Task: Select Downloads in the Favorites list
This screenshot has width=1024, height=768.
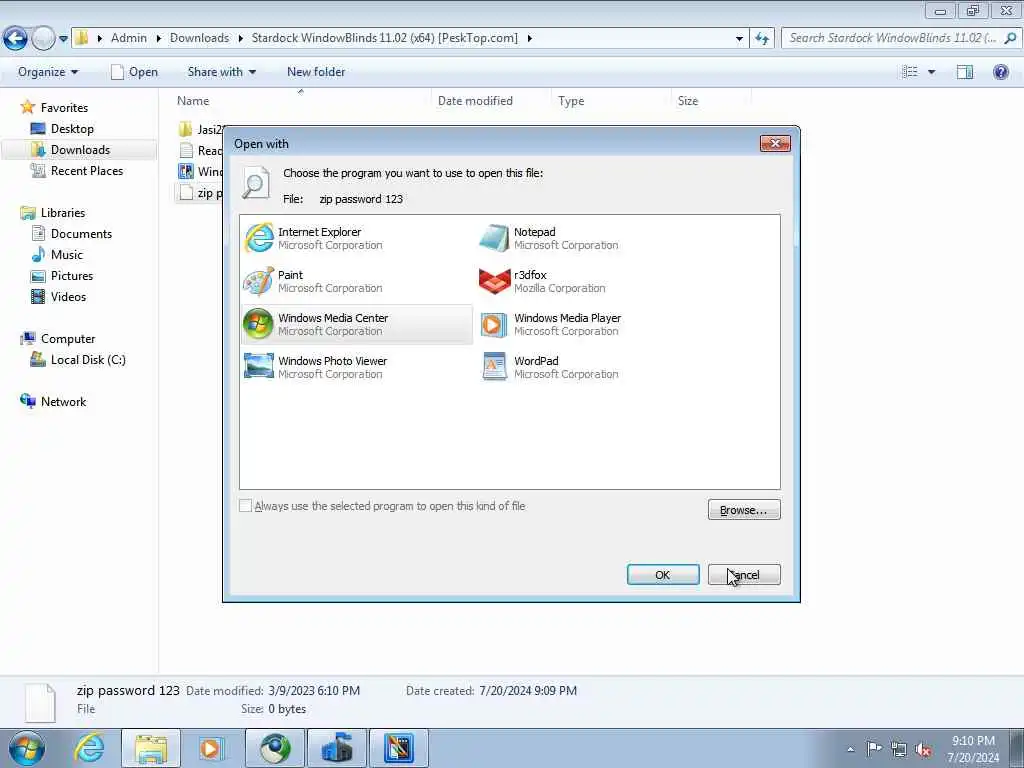Action: click(80, 150)
